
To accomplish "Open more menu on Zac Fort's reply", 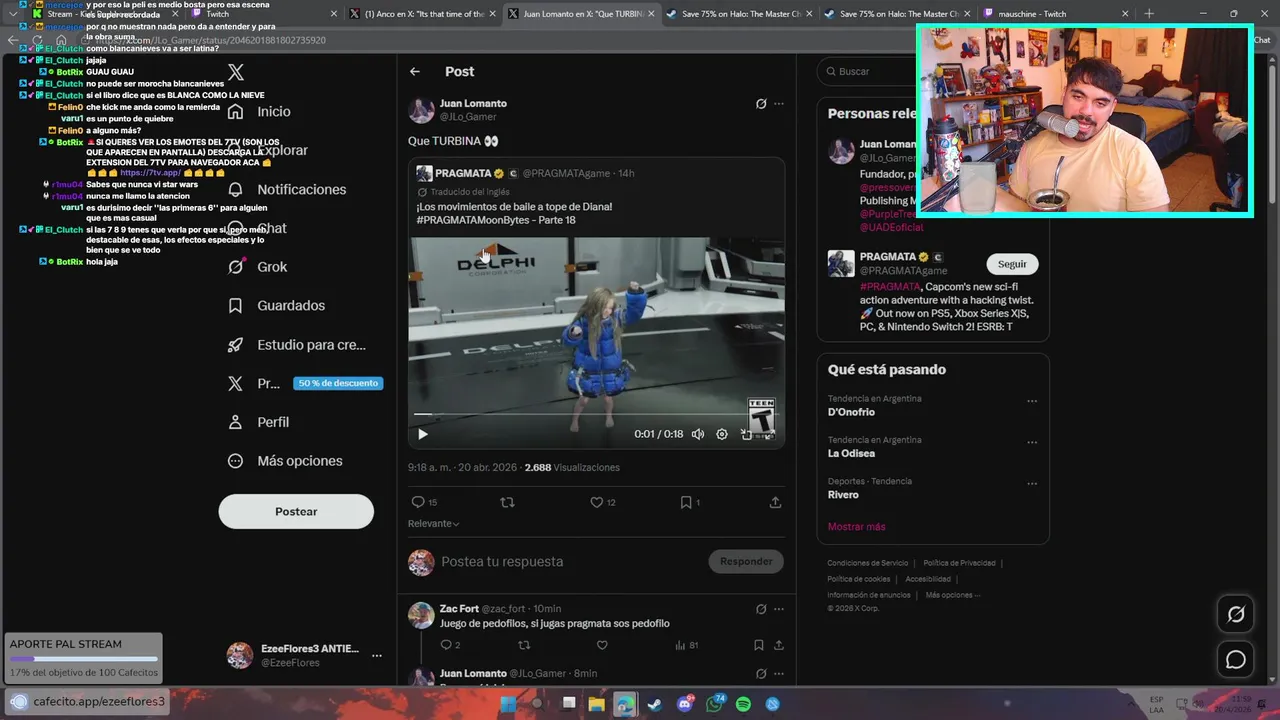I will pyautogui.click(x=779, y=609).
